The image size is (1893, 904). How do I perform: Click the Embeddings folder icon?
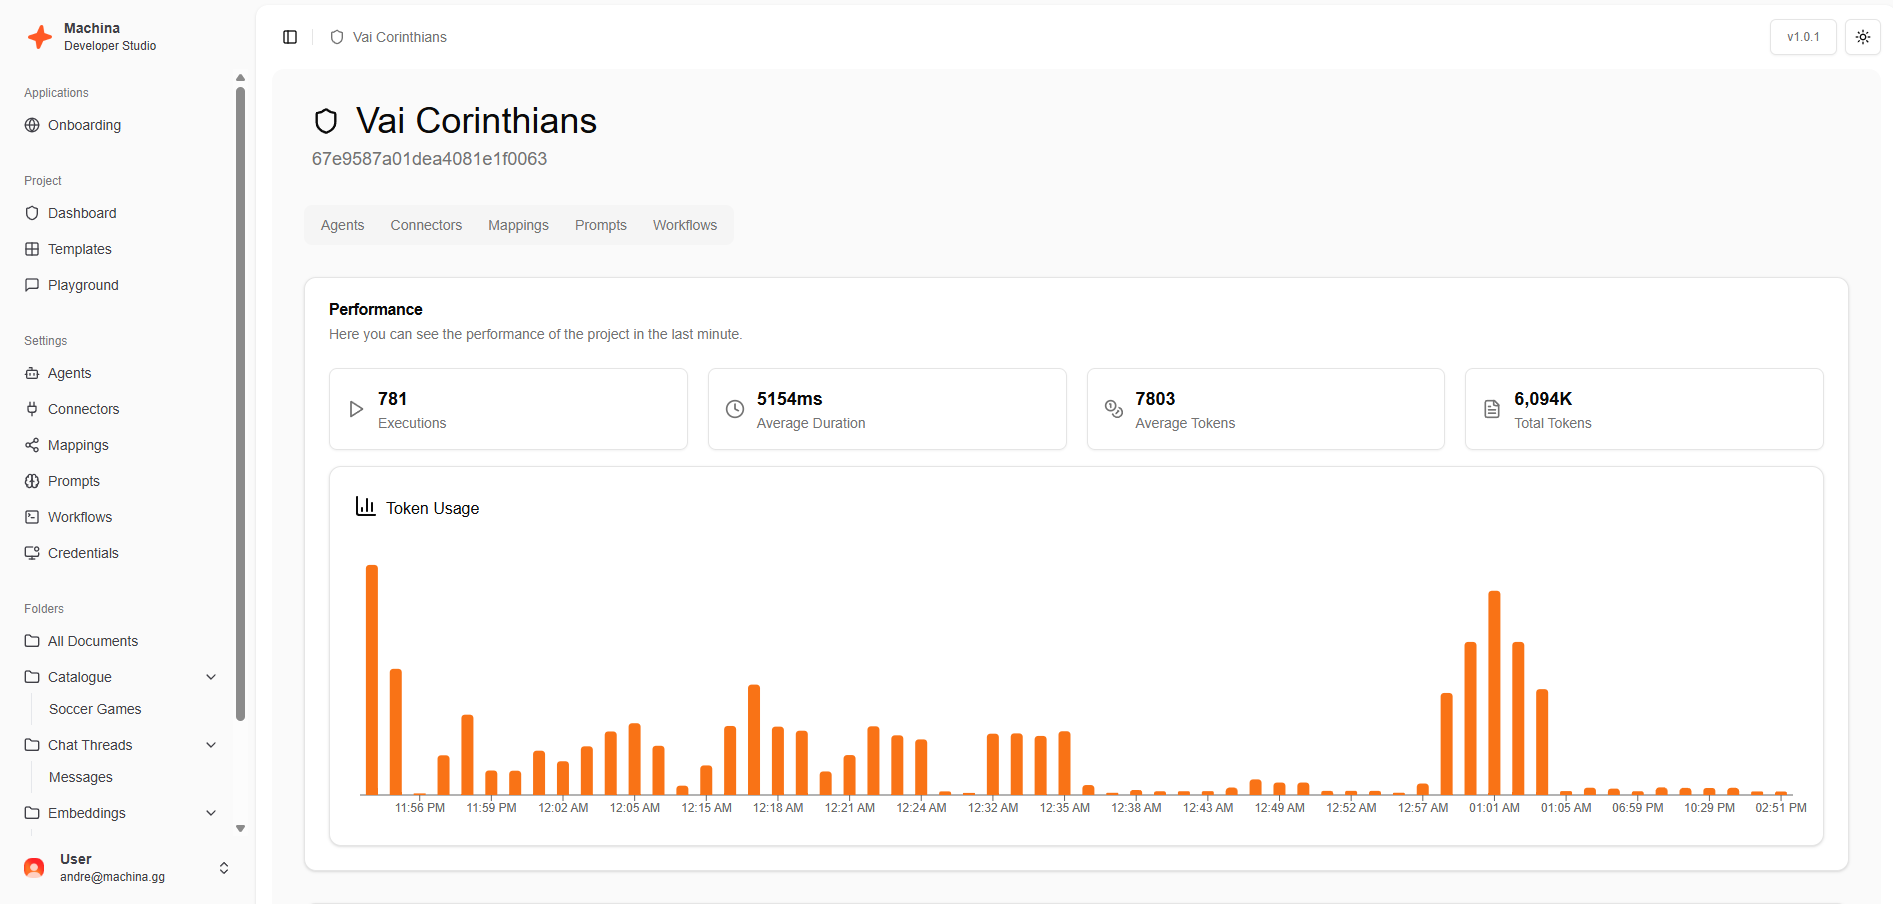point(32,813)
